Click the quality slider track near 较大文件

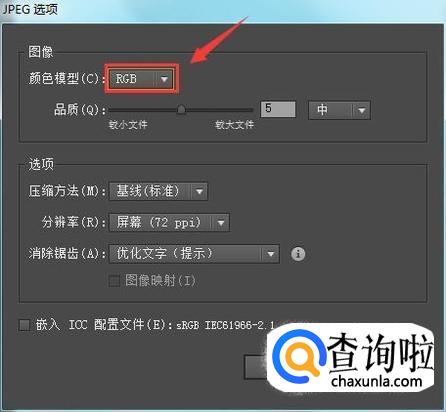pos(233,110)
